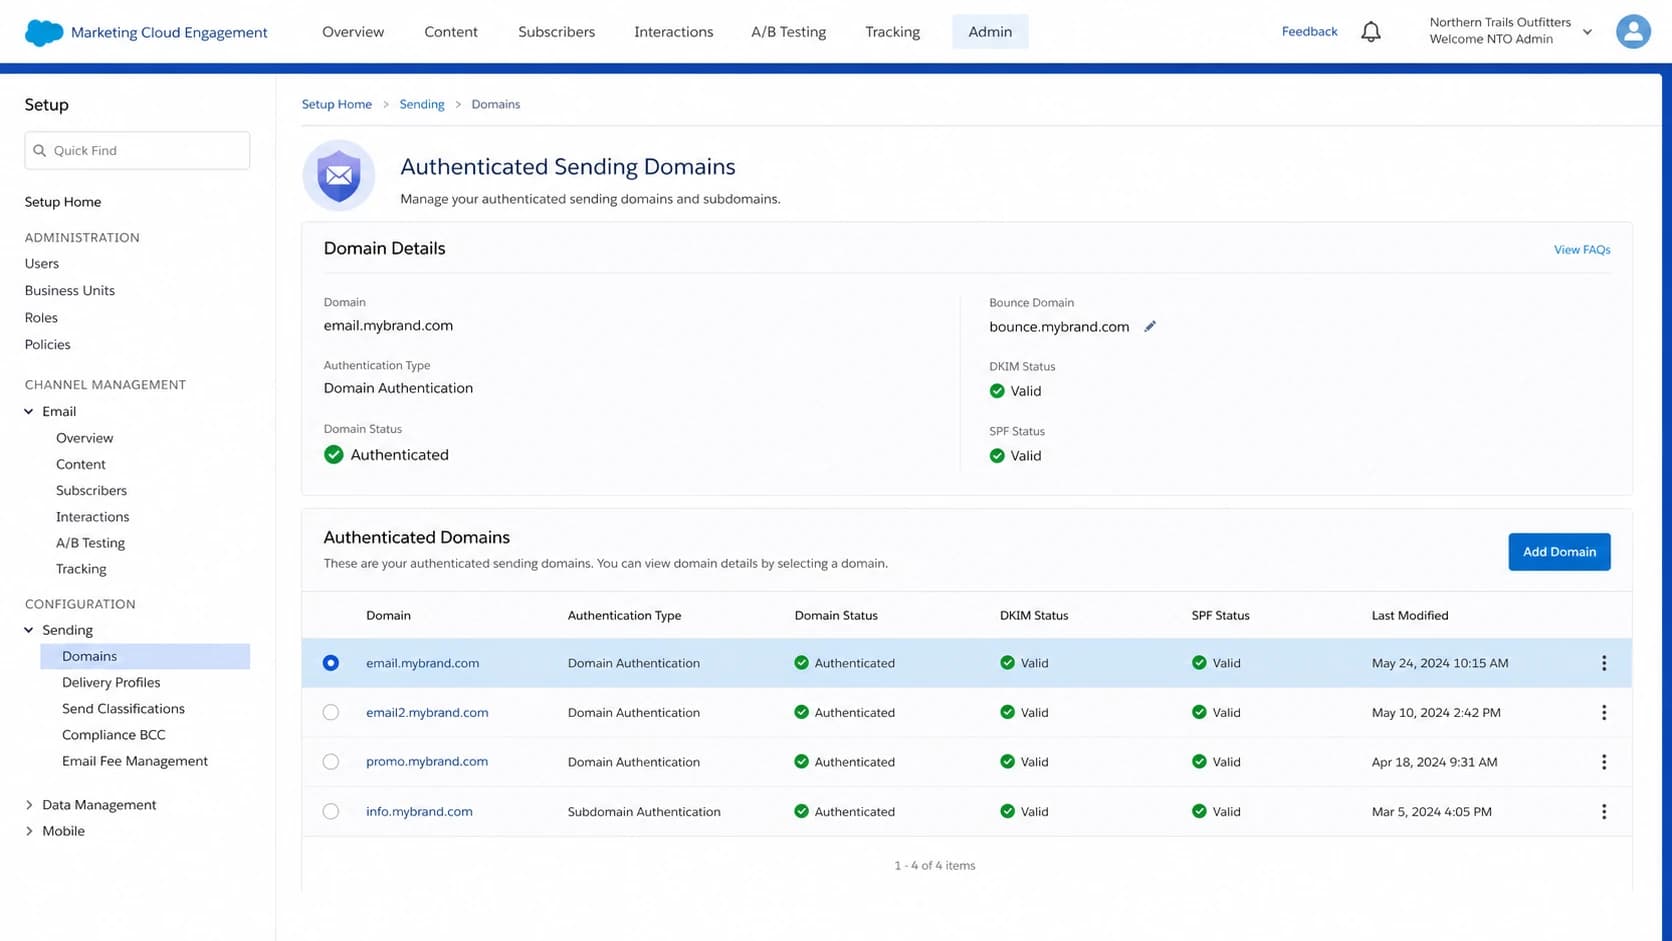Open Delivery Profiles under Sending
This screenshot has width=1672, height=941.
point(111,682)
